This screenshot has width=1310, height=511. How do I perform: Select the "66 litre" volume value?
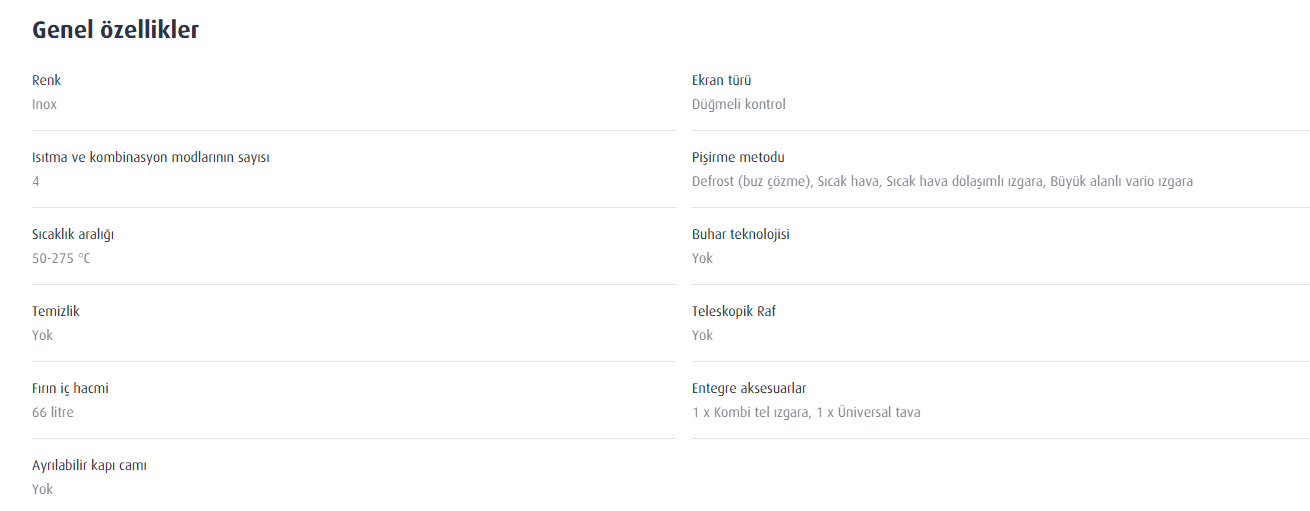pyautogui.click(x=53, y=412)
